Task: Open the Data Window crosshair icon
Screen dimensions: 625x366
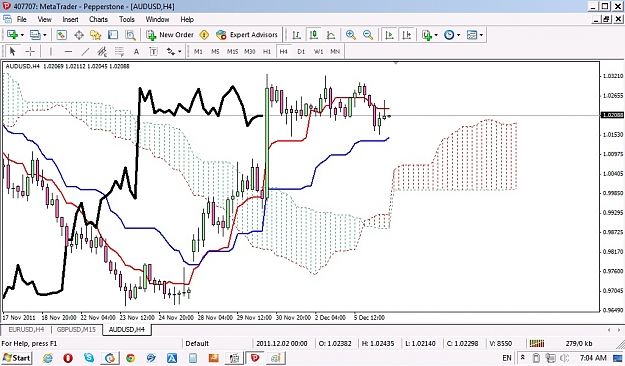Action: [x=79, y=35]
